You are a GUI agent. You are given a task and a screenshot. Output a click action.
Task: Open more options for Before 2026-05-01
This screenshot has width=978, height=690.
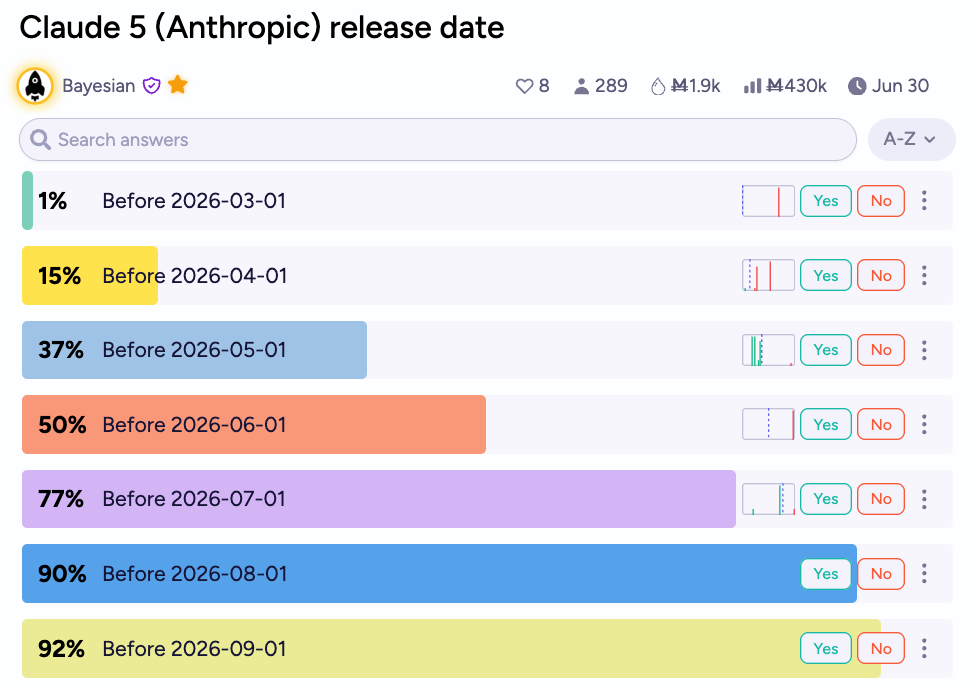[924, 350]
